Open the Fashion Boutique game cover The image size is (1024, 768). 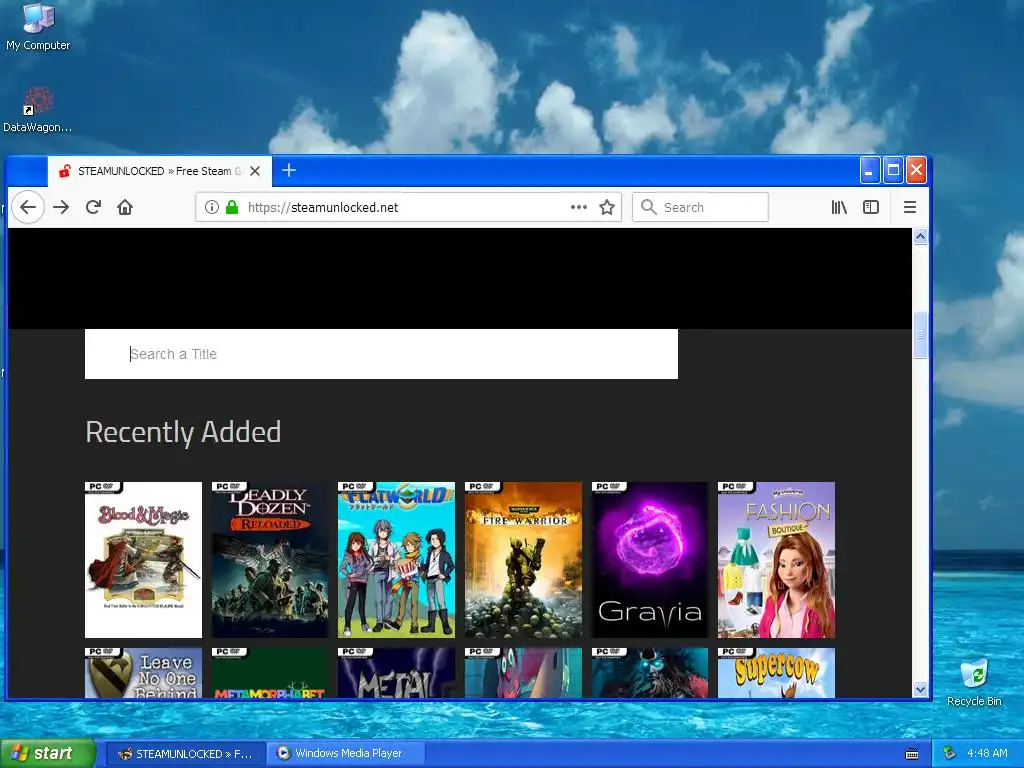(x=776, y=560)
